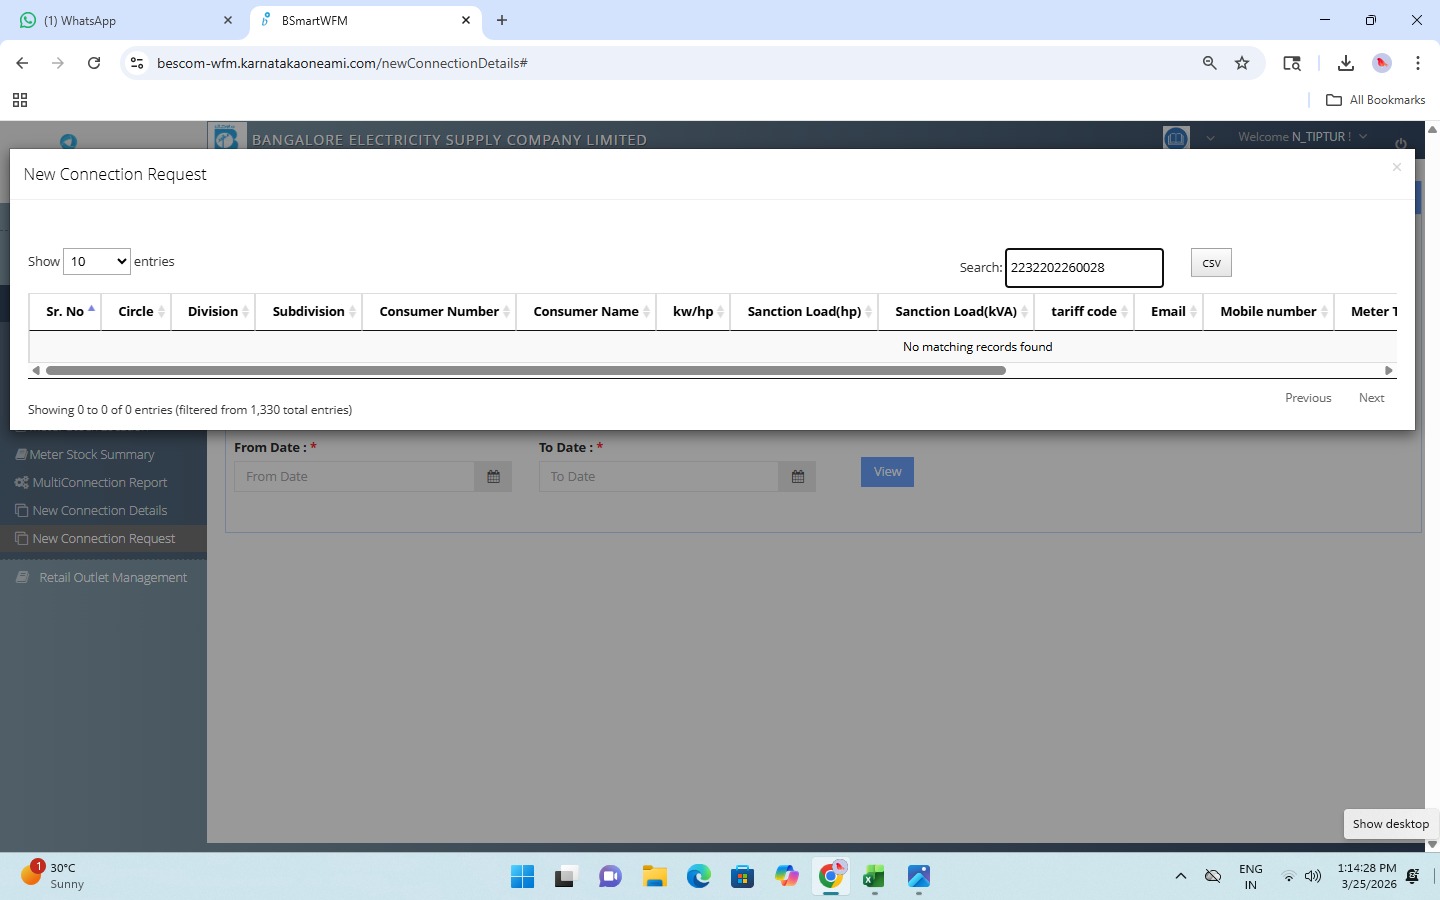Image resolution: width=1440 pixels, height=900 pixels.
Task: Bookmark this page with the star icon
Action: point(1242,63)
